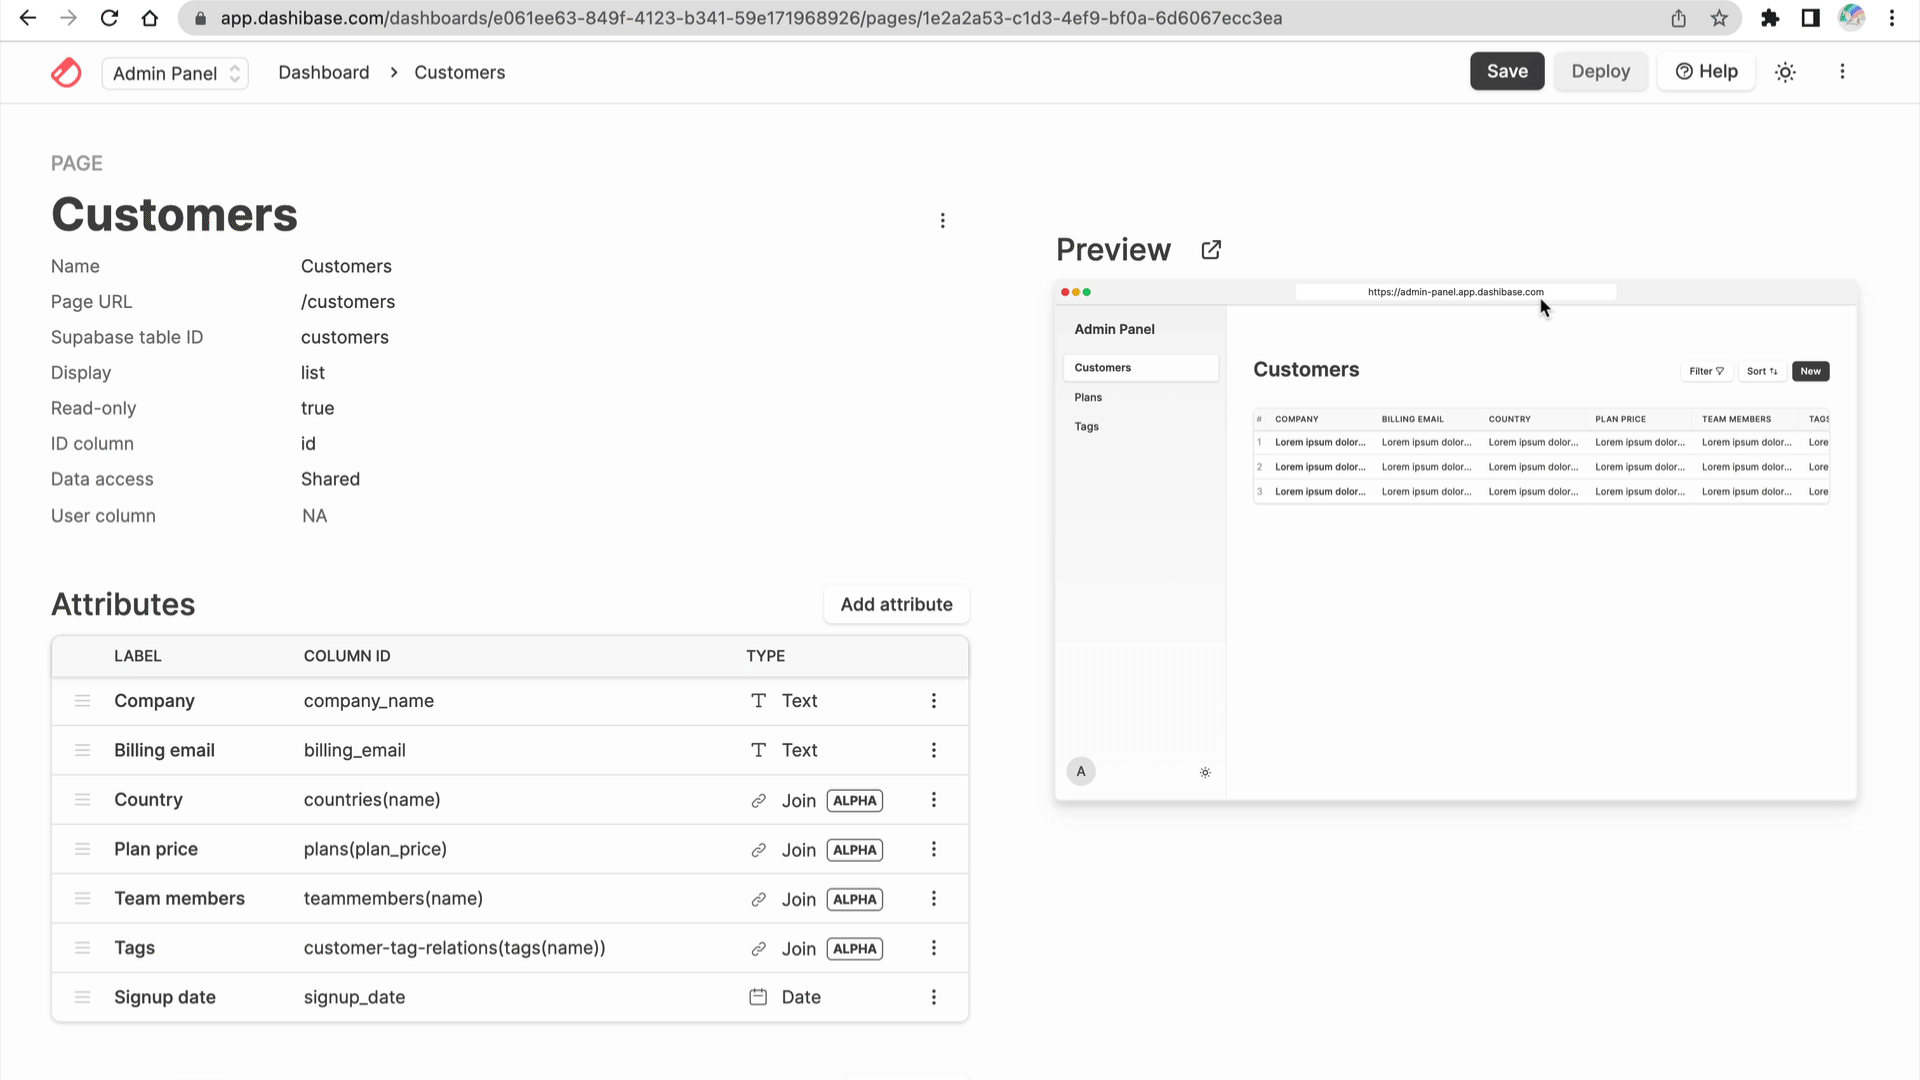Click the Deploy button
The width and height of the screenshot is (1920, 1080).
[x=1600, y=72]
